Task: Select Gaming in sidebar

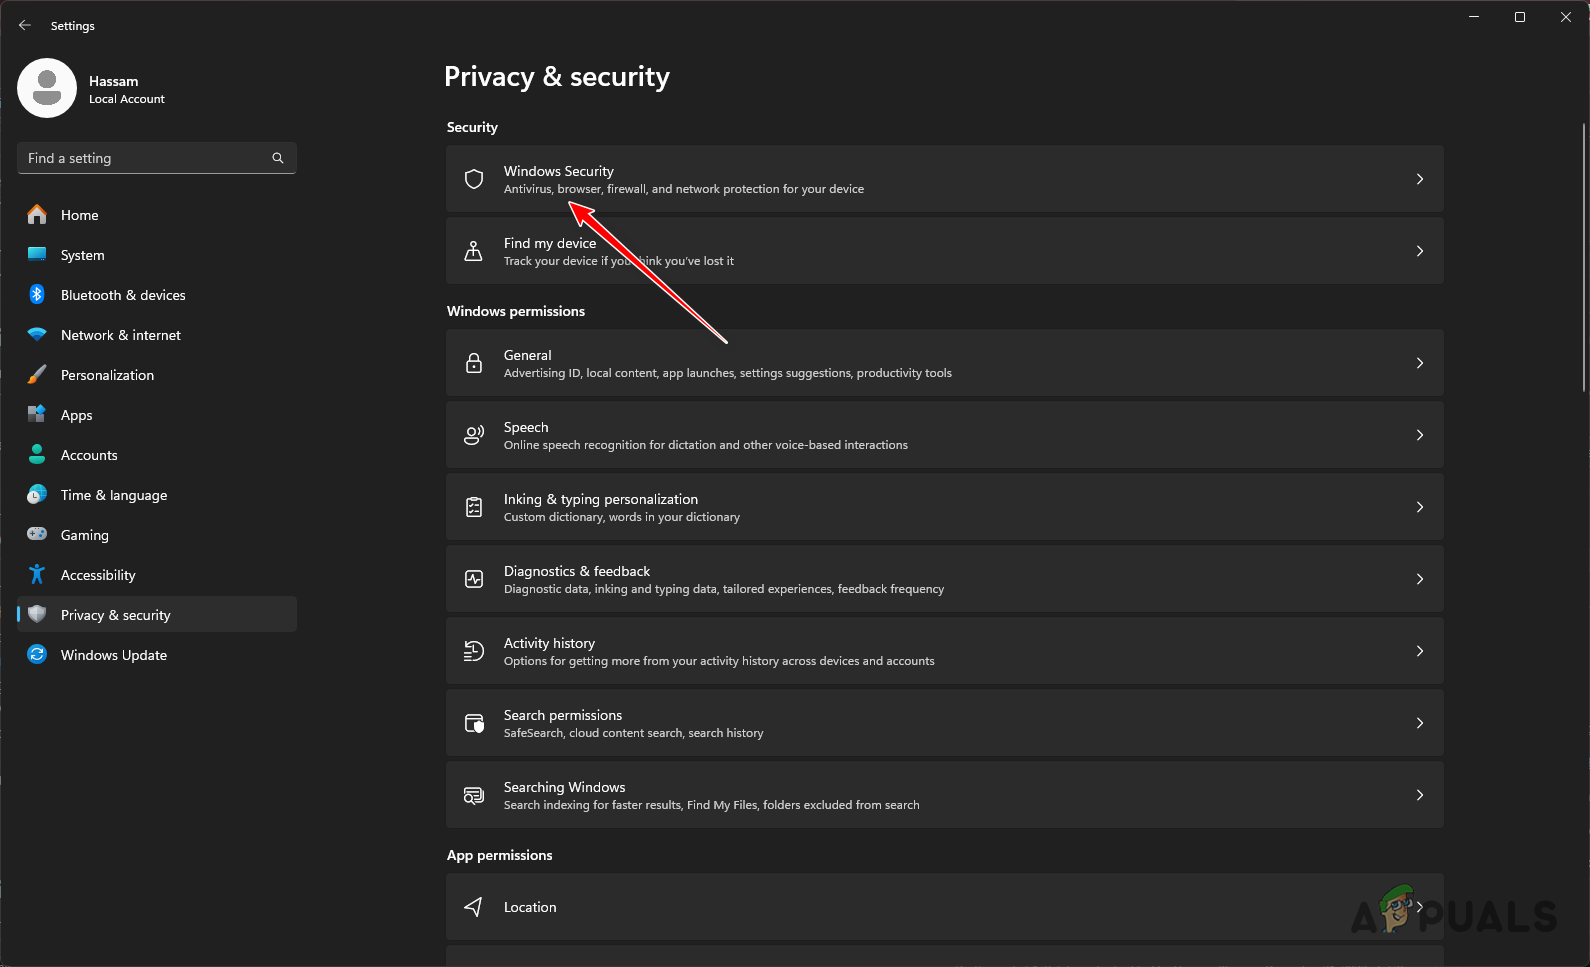Action: pos(157,534)
